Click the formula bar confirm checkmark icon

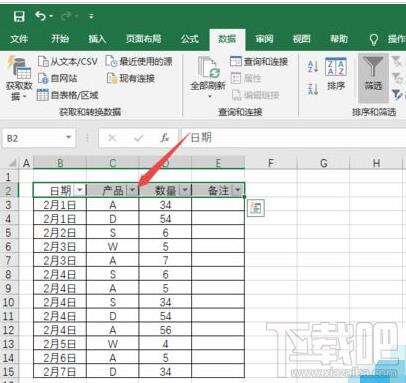138,138
